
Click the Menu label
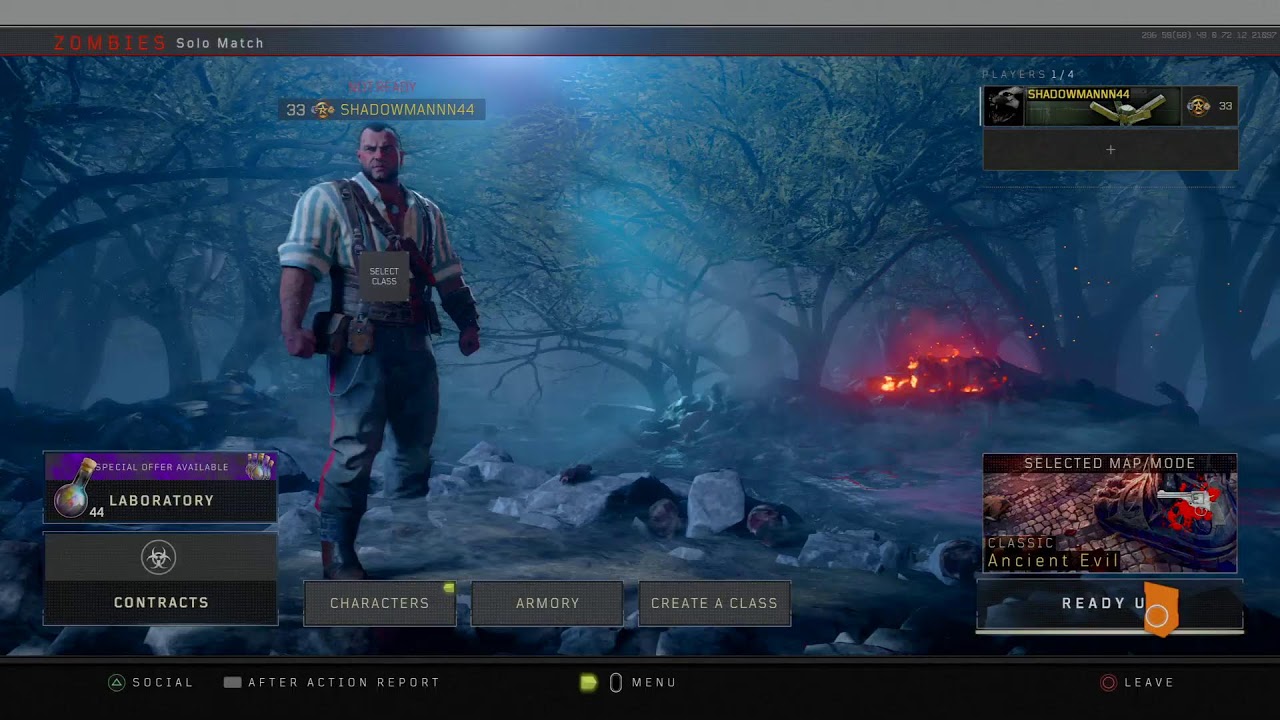(x=654, y=682)
